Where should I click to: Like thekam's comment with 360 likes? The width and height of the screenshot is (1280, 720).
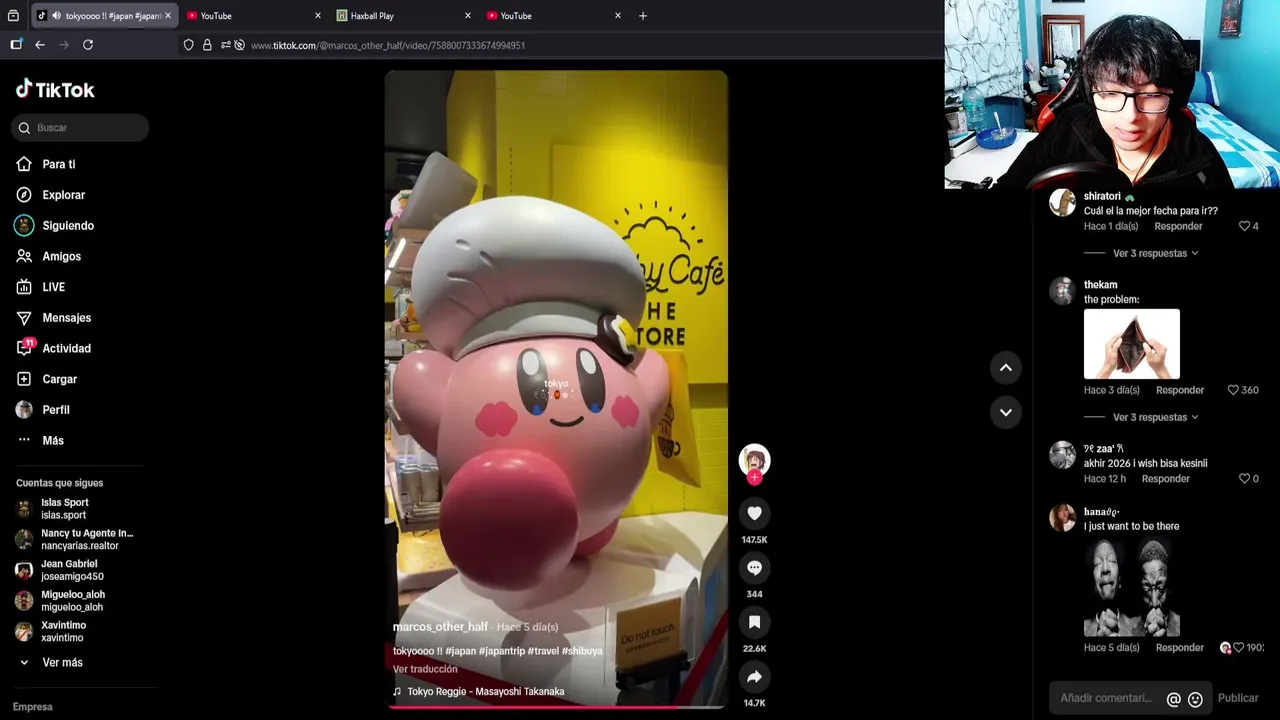click(x=1233, y=390)
